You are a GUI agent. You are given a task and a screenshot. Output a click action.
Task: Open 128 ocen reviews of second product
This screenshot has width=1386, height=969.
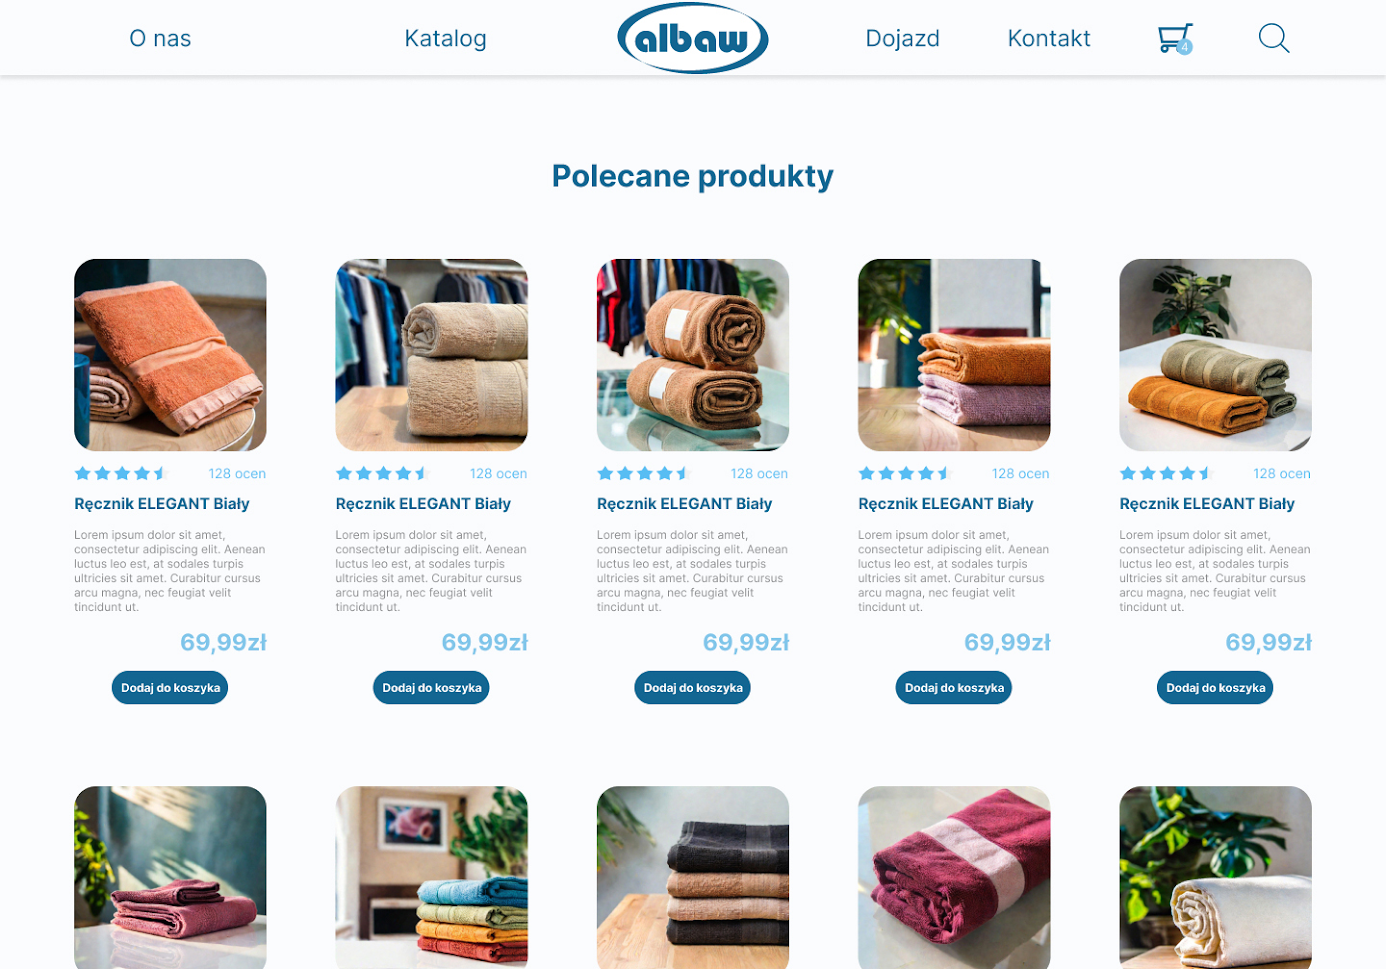coord(498,474)
